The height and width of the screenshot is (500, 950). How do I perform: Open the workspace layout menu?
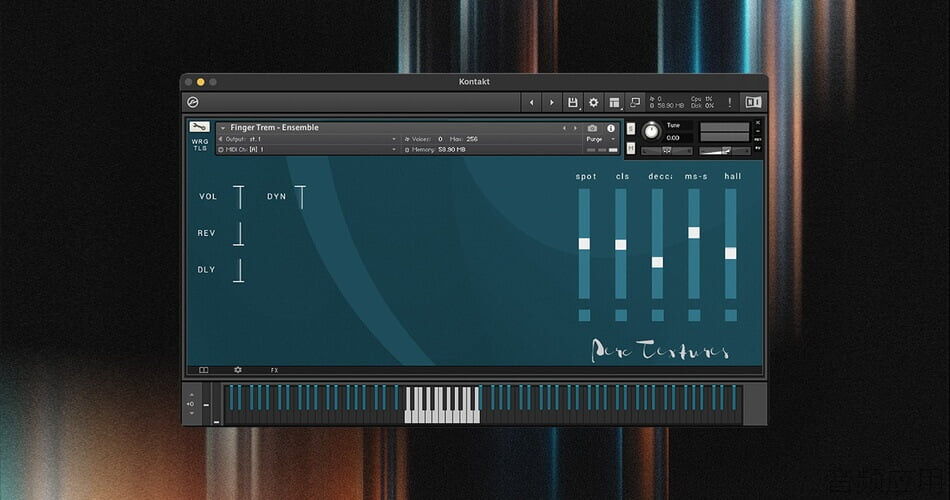click(614, 102)
